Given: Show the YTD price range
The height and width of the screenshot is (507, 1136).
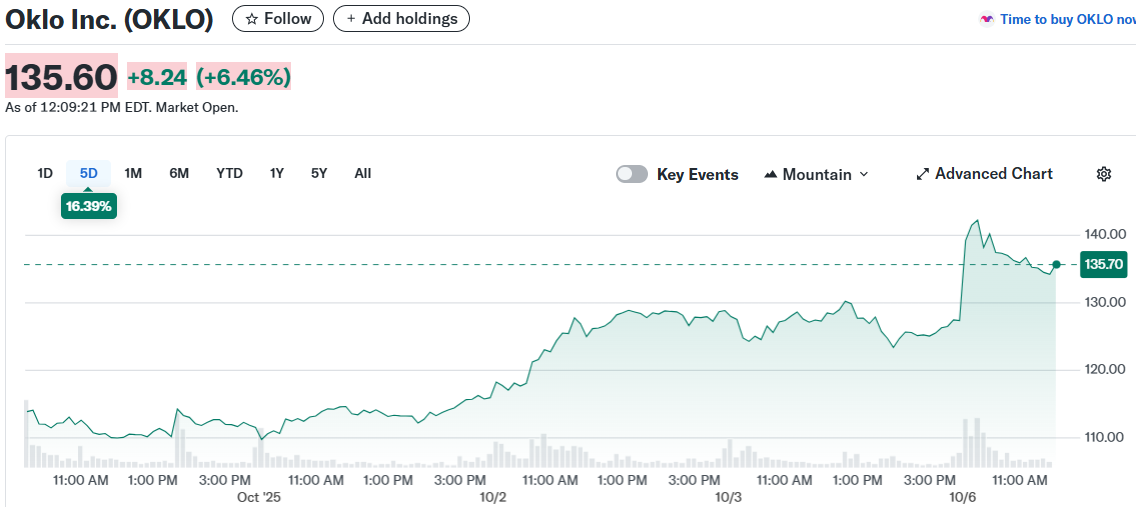Looking at the screenshot, I should 229,173.
